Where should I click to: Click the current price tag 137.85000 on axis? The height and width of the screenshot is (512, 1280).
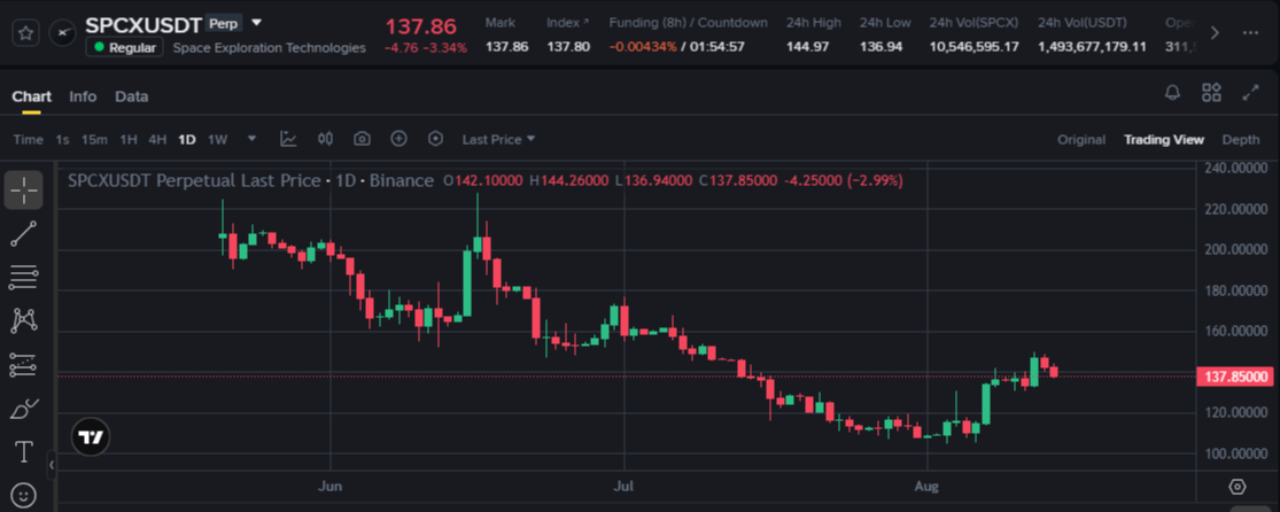click(x=1234, y=377)
